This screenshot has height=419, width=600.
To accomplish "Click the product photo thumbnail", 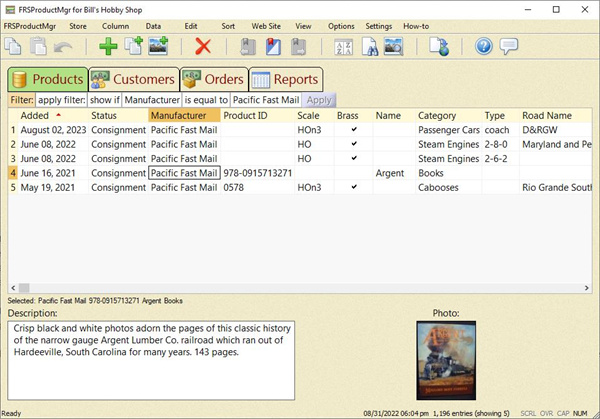I will [x=445, y=360].
